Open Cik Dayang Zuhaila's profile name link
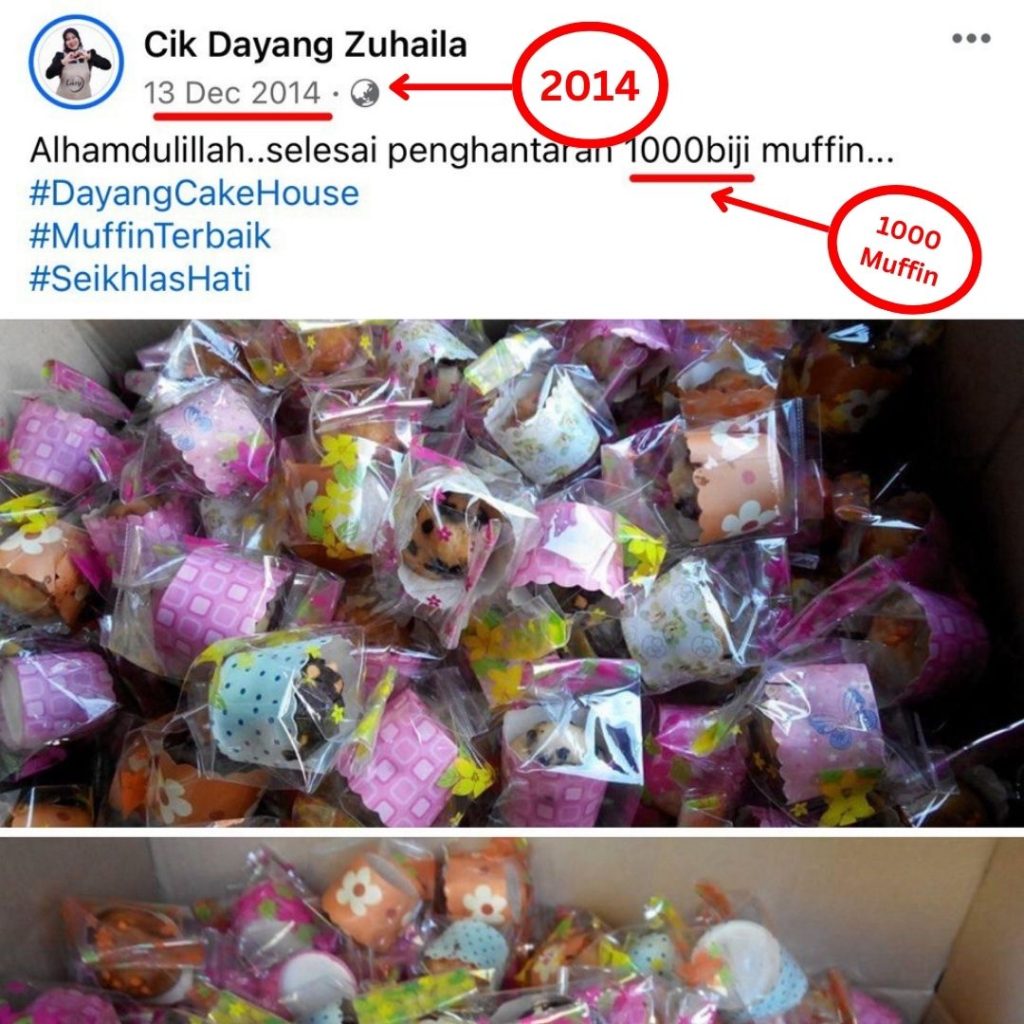Screen dimensions: 1024x1024 point(305,44)
